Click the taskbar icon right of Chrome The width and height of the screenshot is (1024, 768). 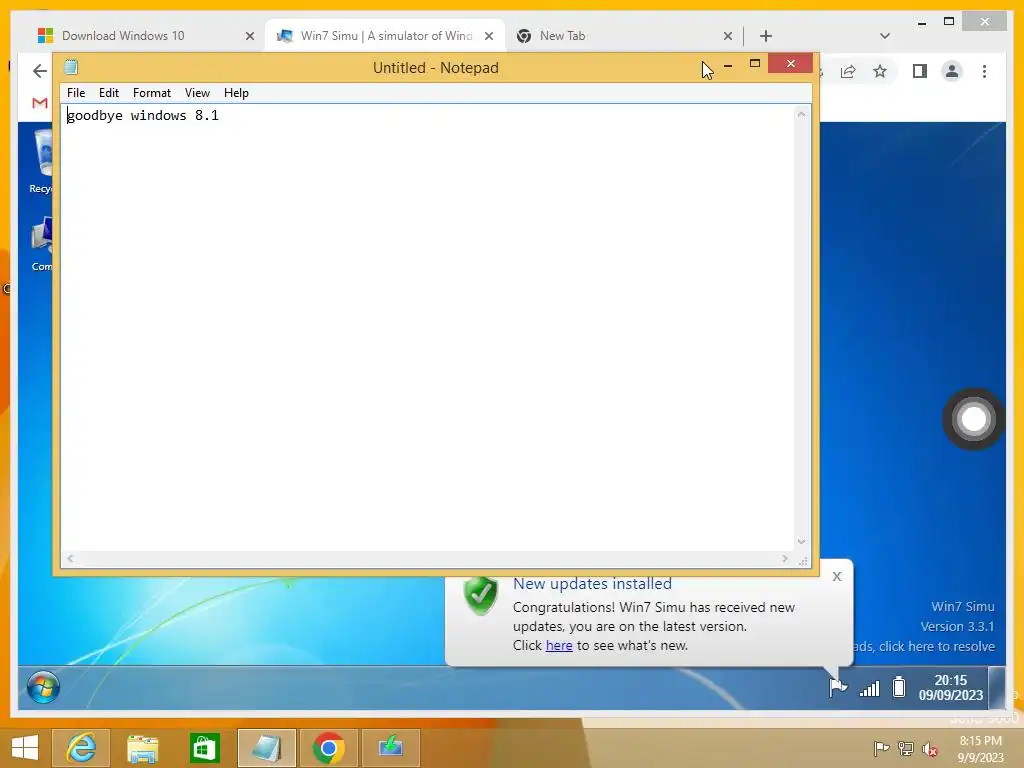click(x=391, y=748)
